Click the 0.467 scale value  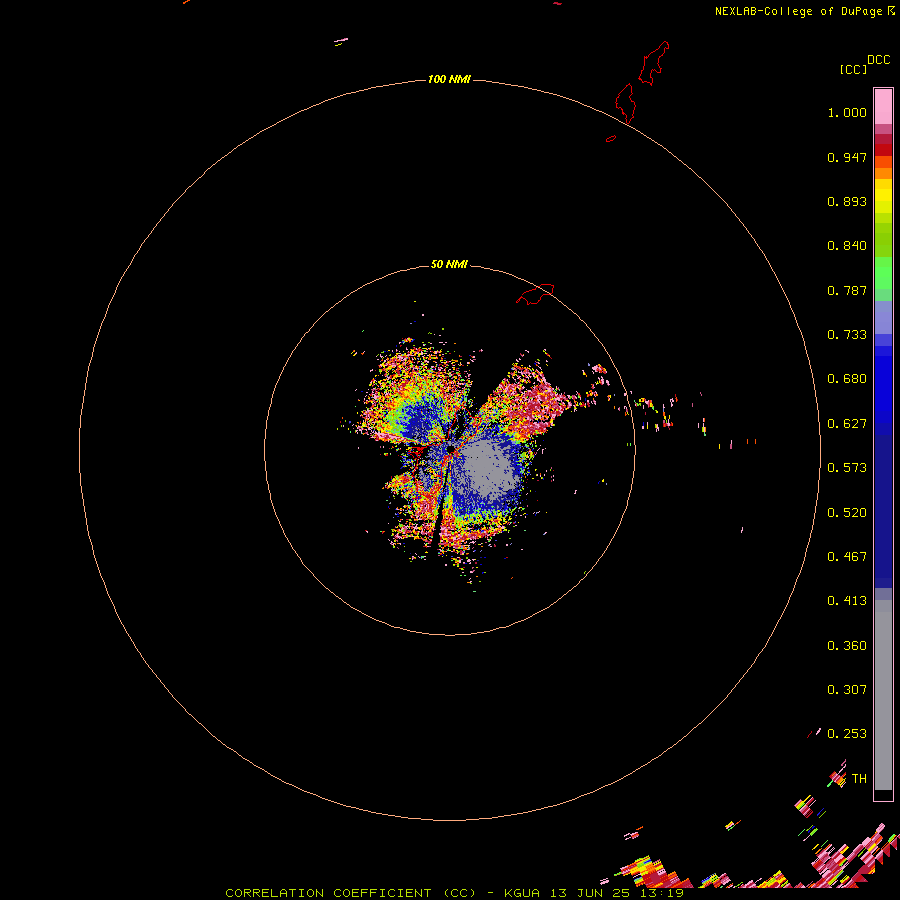click(847, 557)
